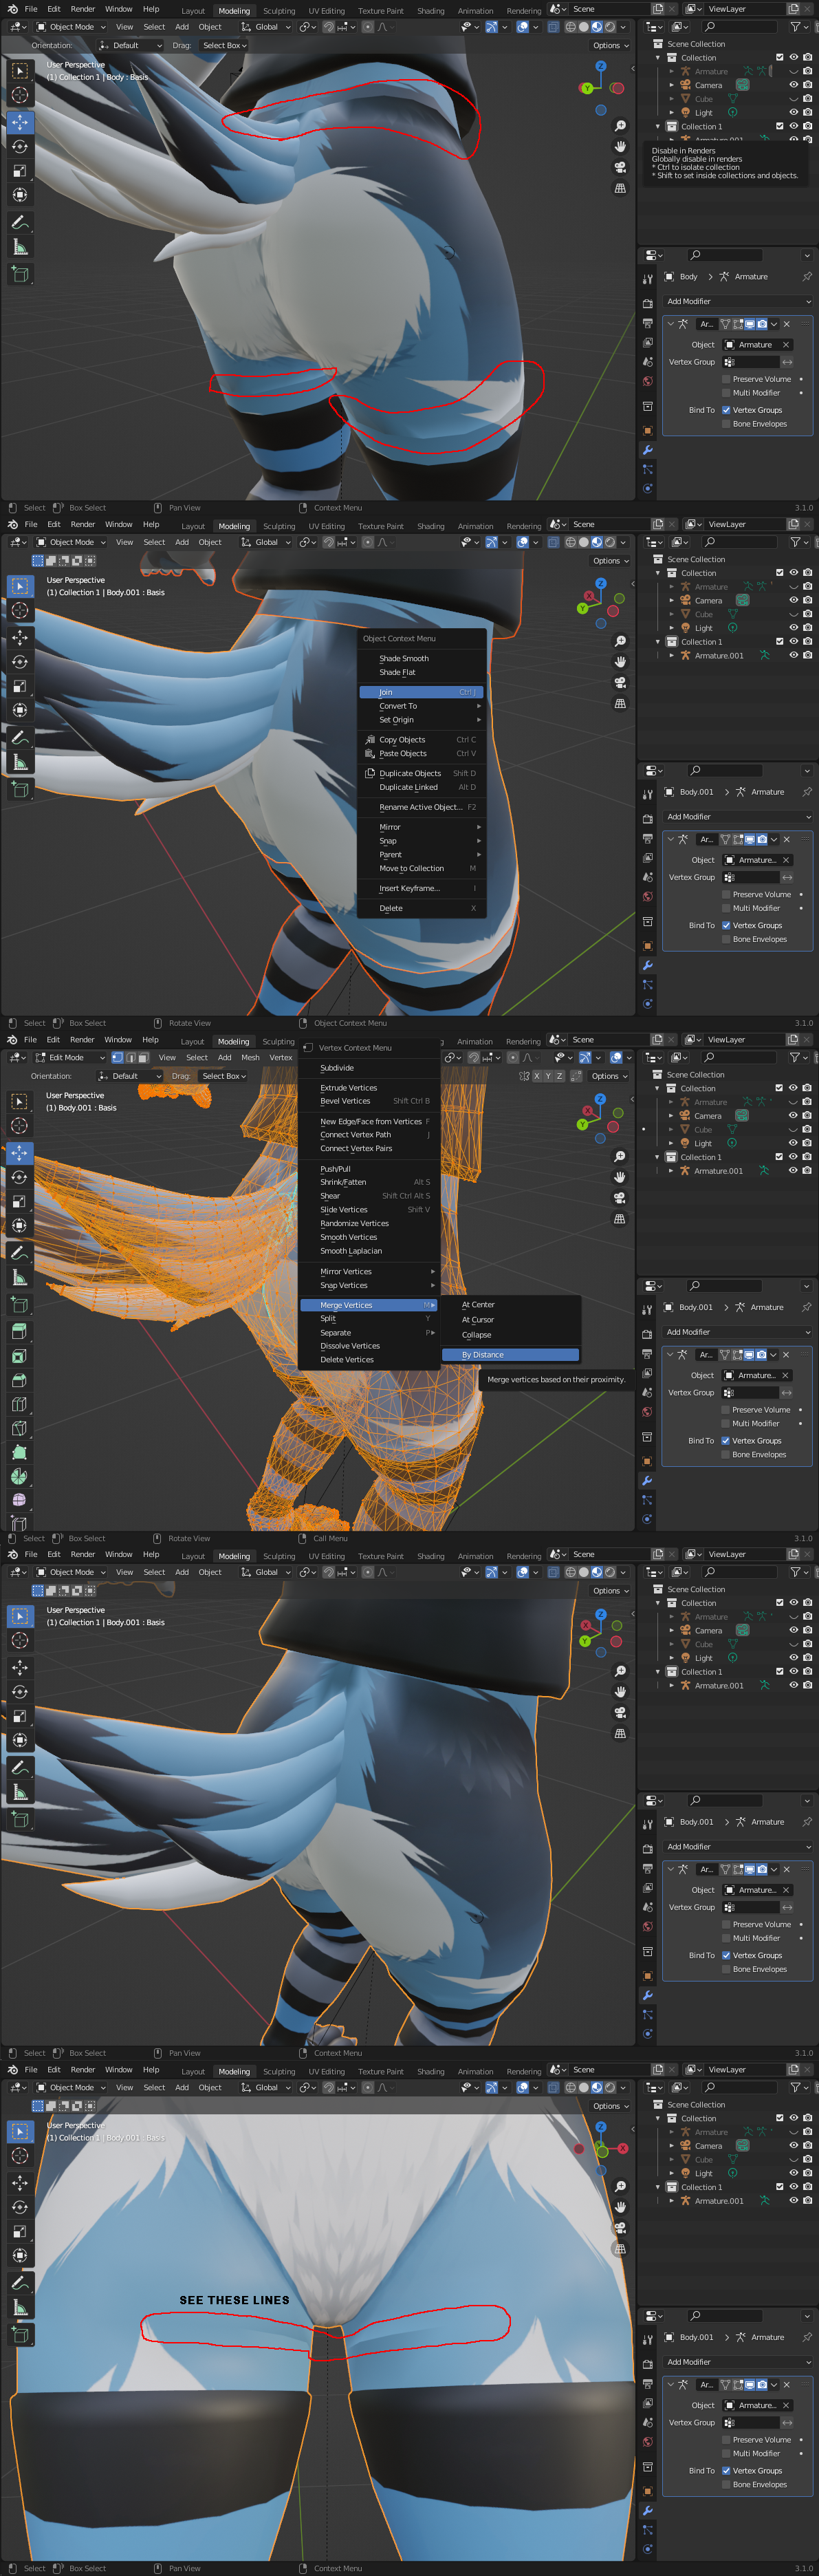Click properties search field in the fourth Blender window
The image size is (819, 2576).
(x=726, y=1800)
